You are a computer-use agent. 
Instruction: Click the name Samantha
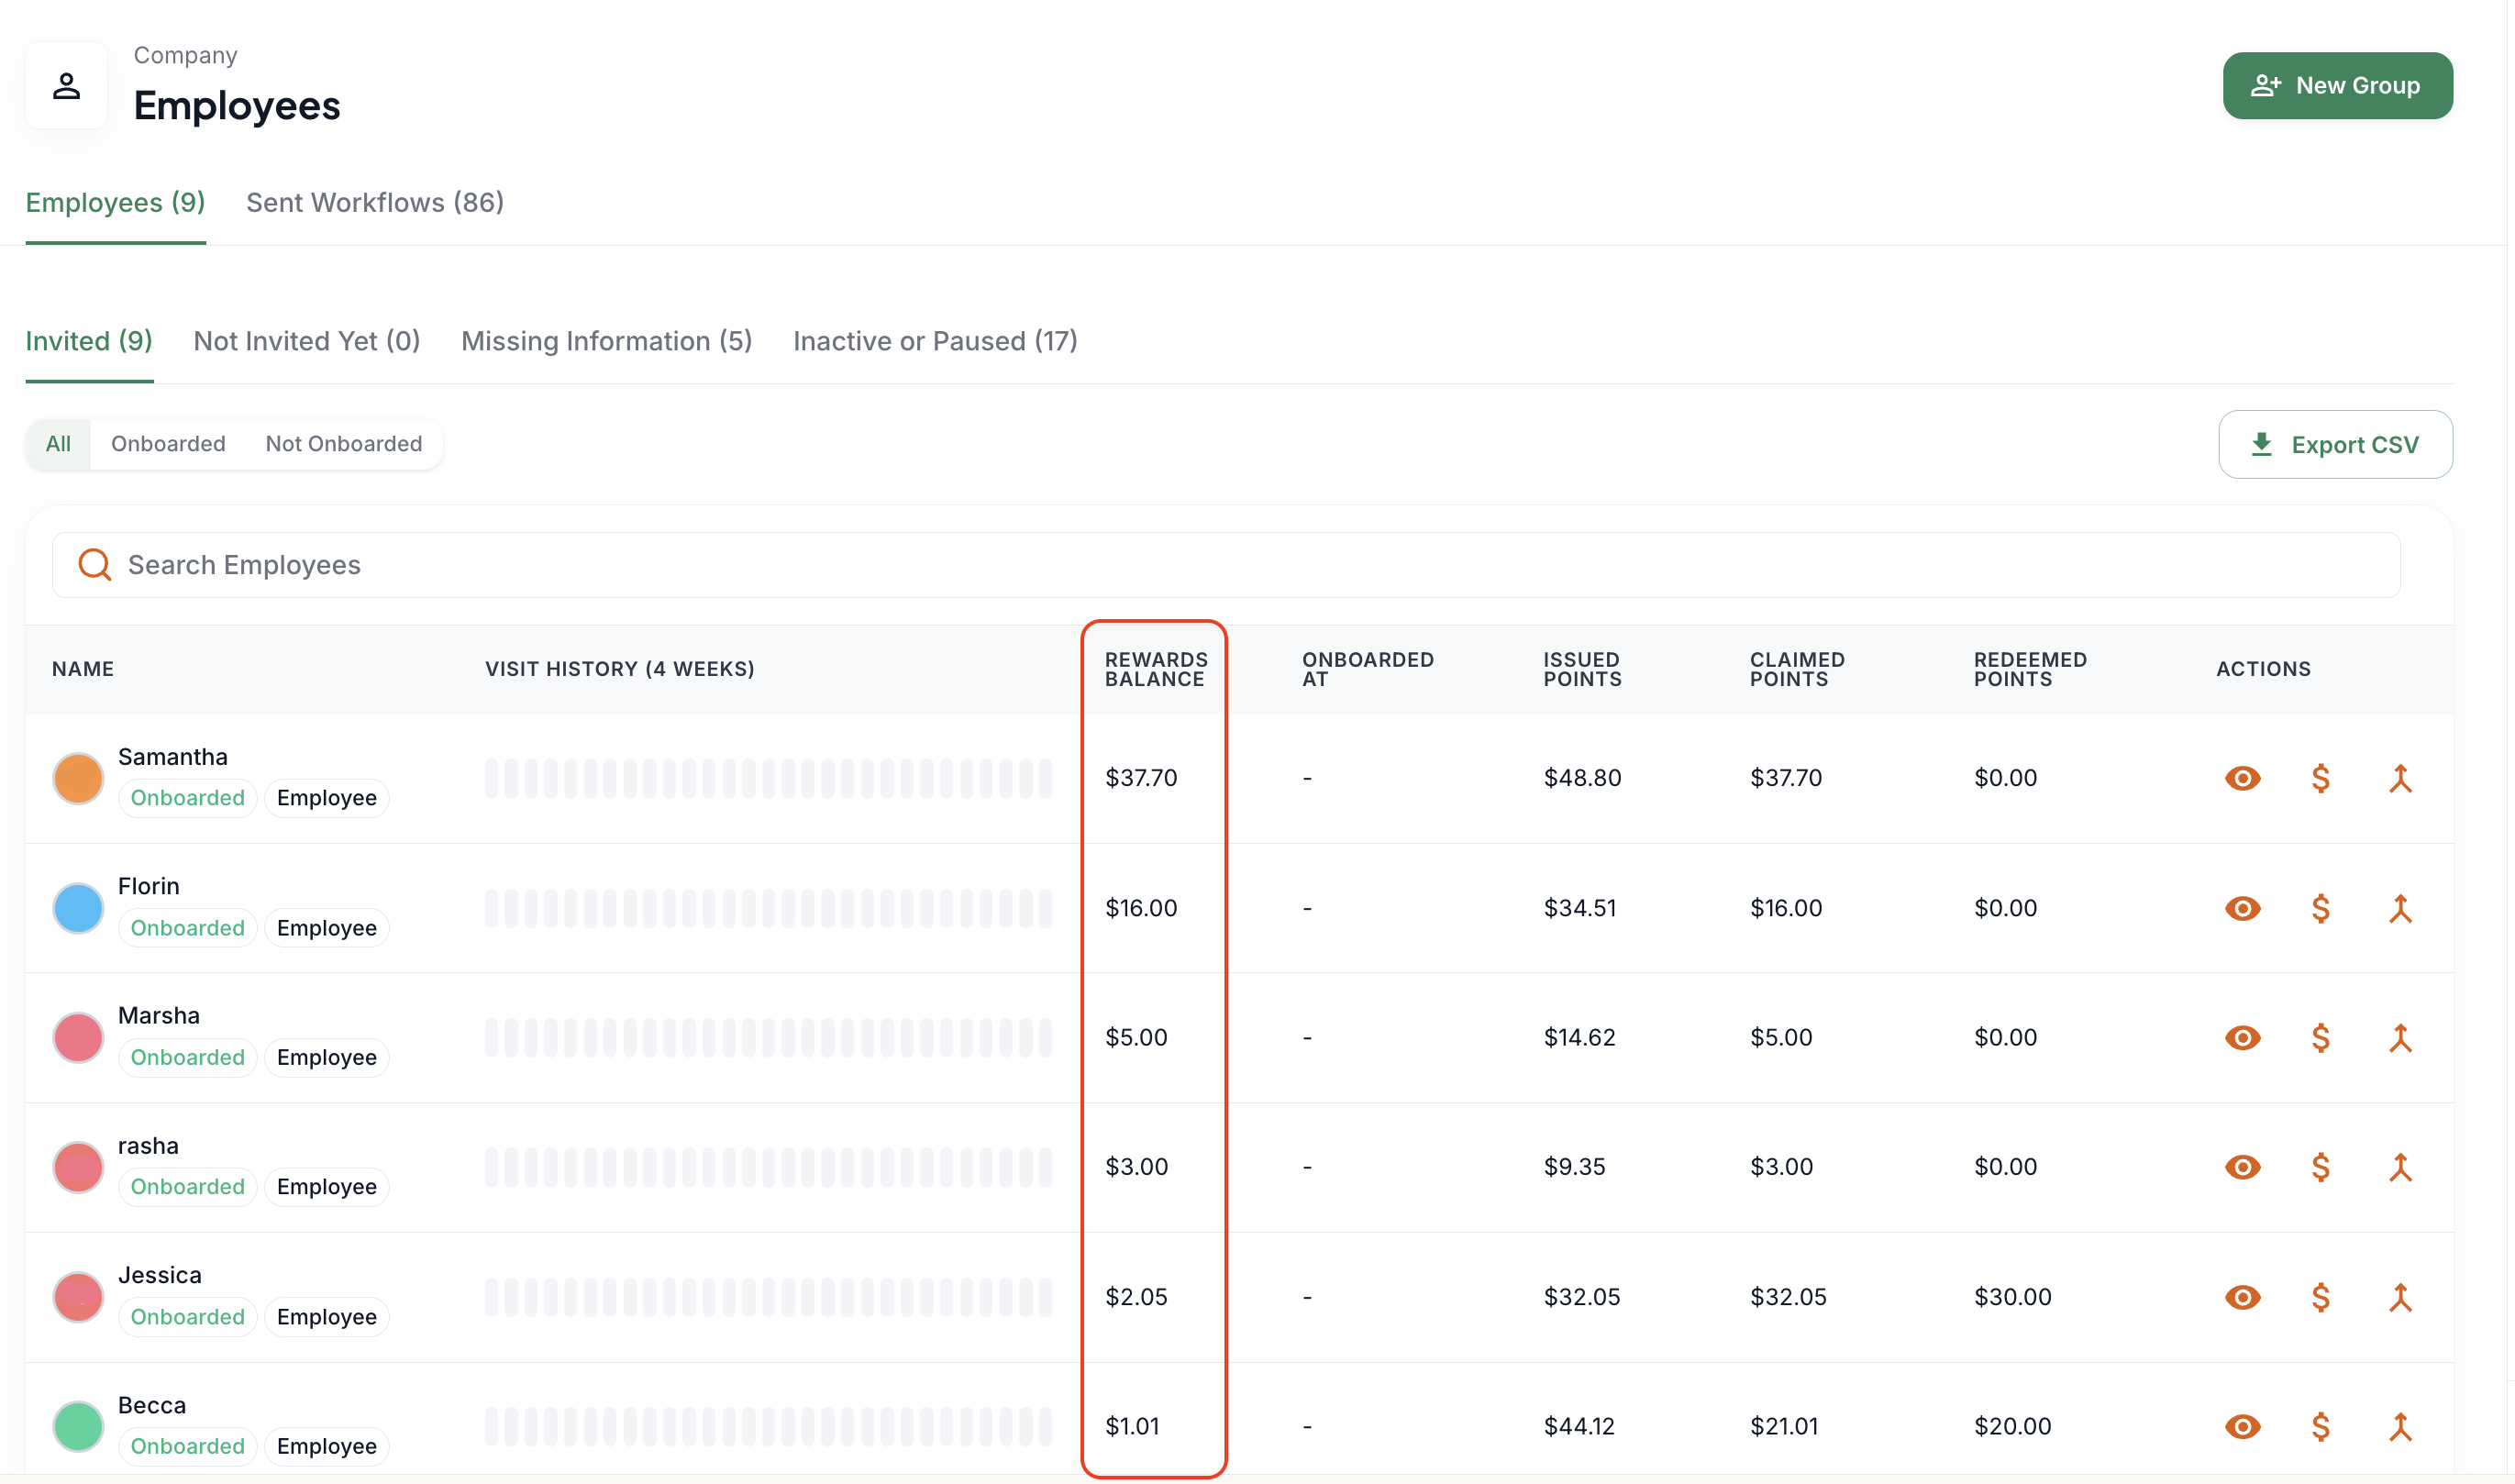coord(173,757)
